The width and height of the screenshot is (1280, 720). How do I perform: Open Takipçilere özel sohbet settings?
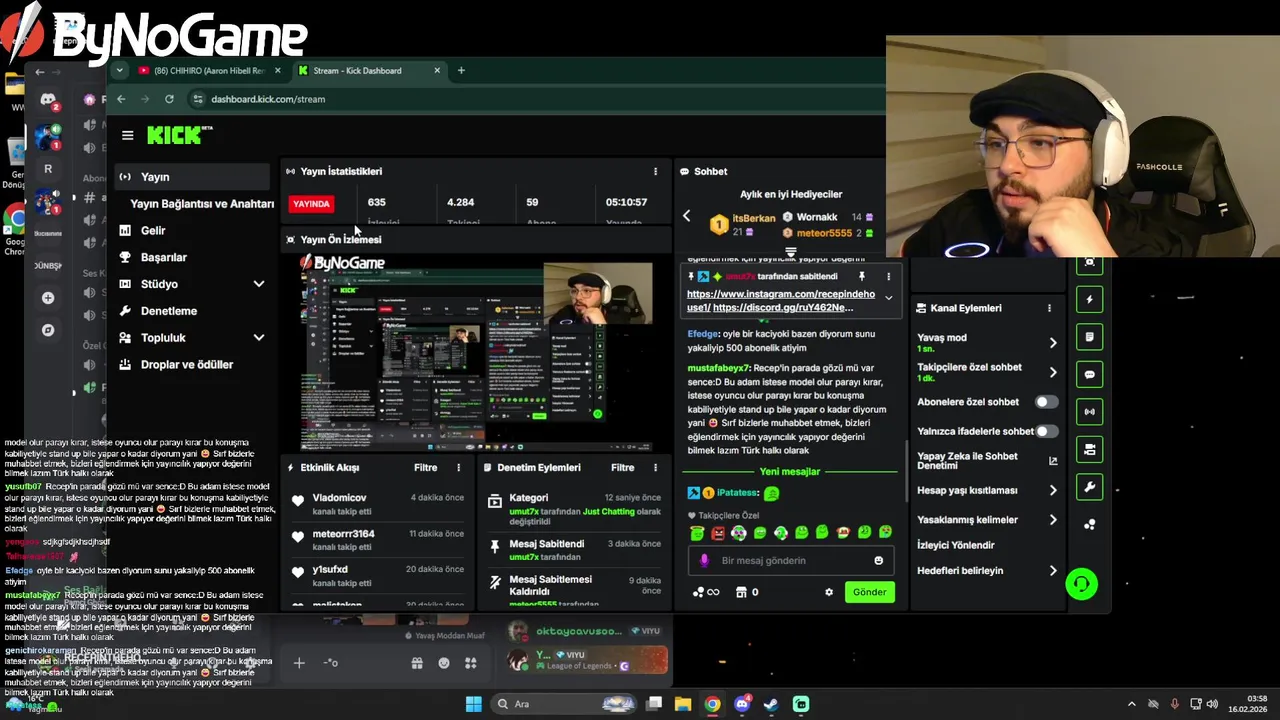pyautogui.click(x=987, y=372)
